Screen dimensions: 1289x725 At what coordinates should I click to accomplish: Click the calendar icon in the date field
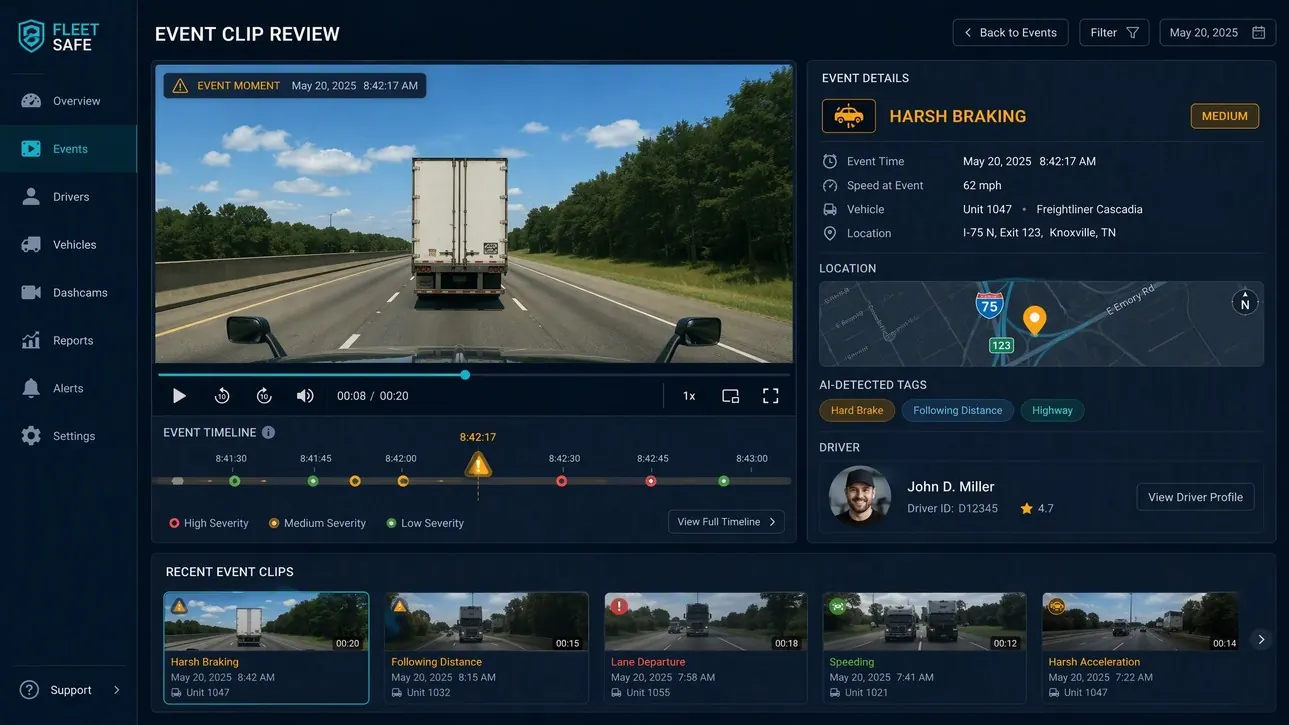1258,33
